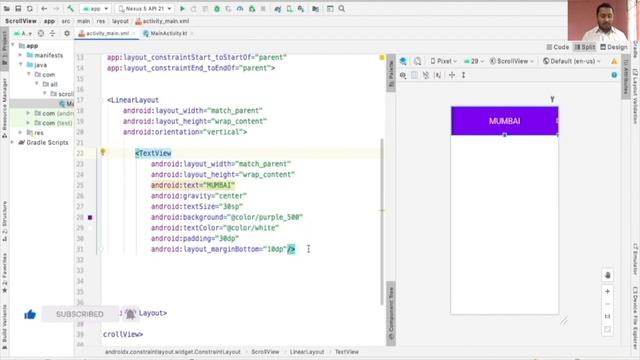Select the MUMBAI TextView in the design preview
The width and height of the screenshot is (640, 360).
[504, 121]
